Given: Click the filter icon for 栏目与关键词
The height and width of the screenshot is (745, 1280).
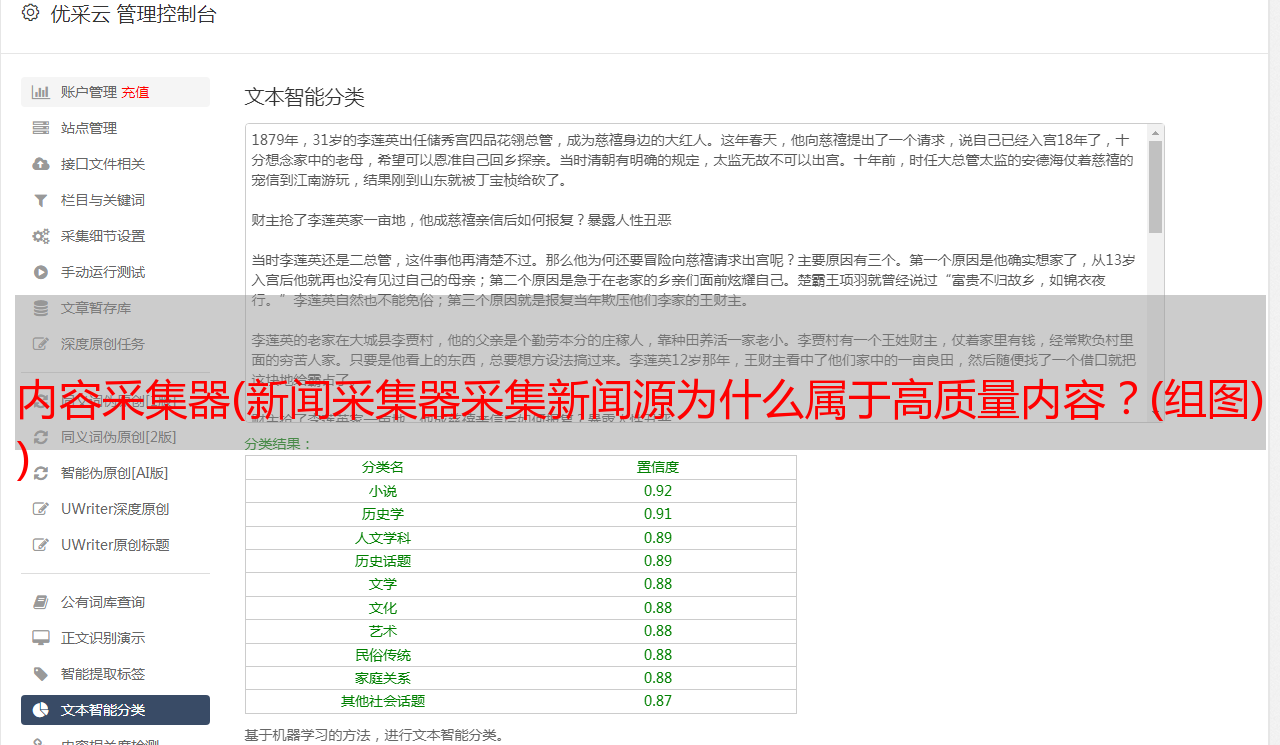Looking at the screenshot, I should pos(41,200).
